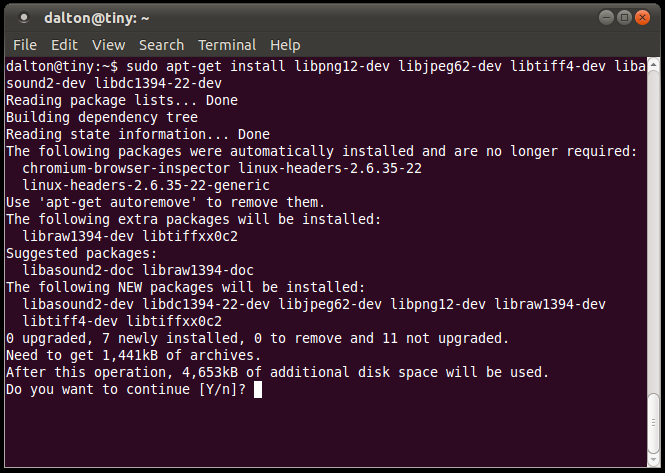The height and width of the screenshot is (473, 665).
Task: Minimize the terminal window
Action: pos(606,17)
